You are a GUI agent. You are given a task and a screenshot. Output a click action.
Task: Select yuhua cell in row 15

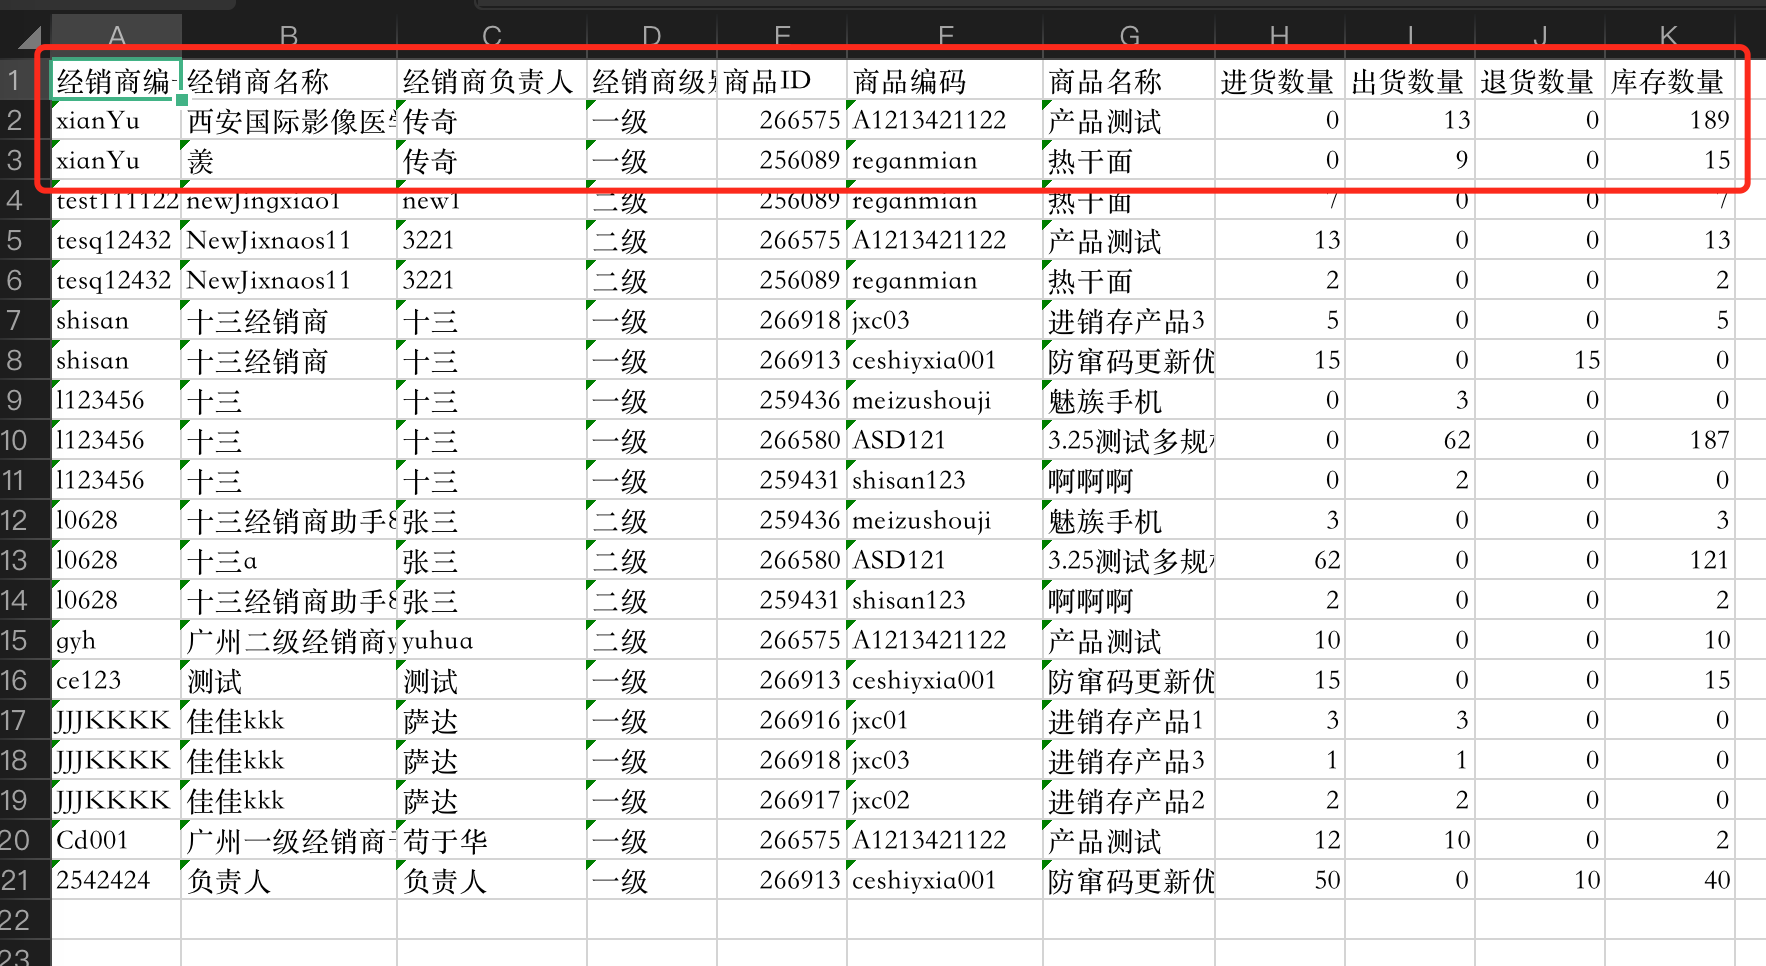[492, 640]
